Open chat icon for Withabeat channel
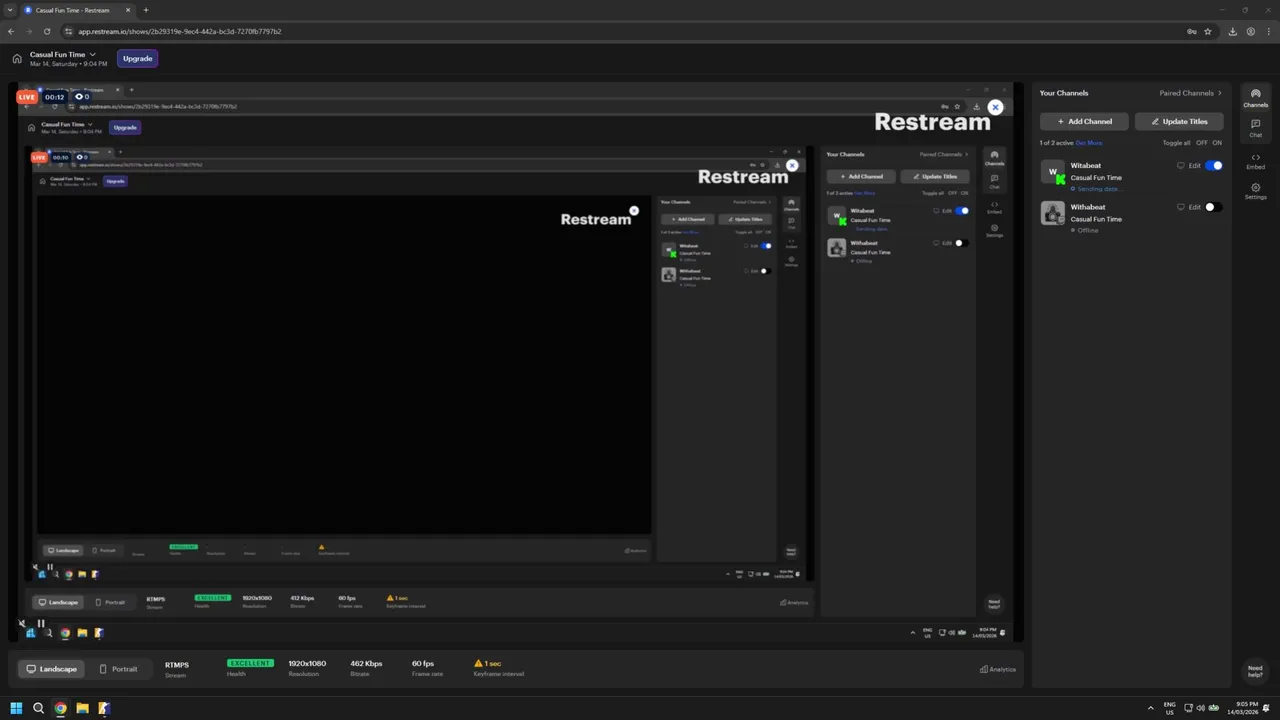 click(x=1180, y=207)
